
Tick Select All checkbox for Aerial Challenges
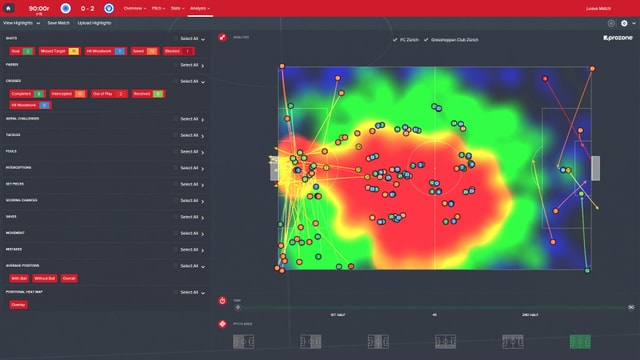click(175, 119)
